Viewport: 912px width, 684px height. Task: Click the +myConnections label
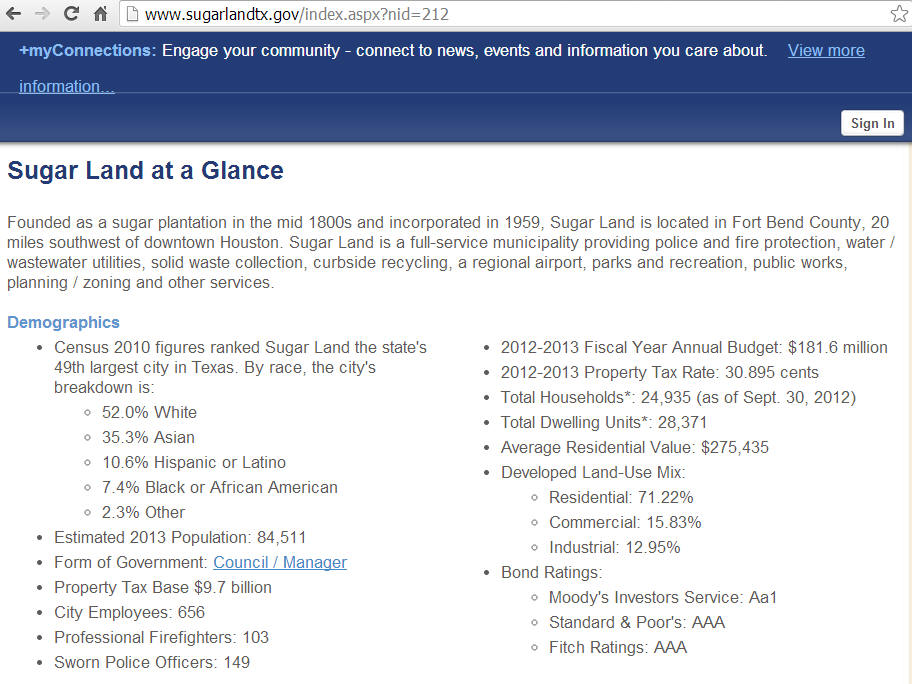point(87,51)
